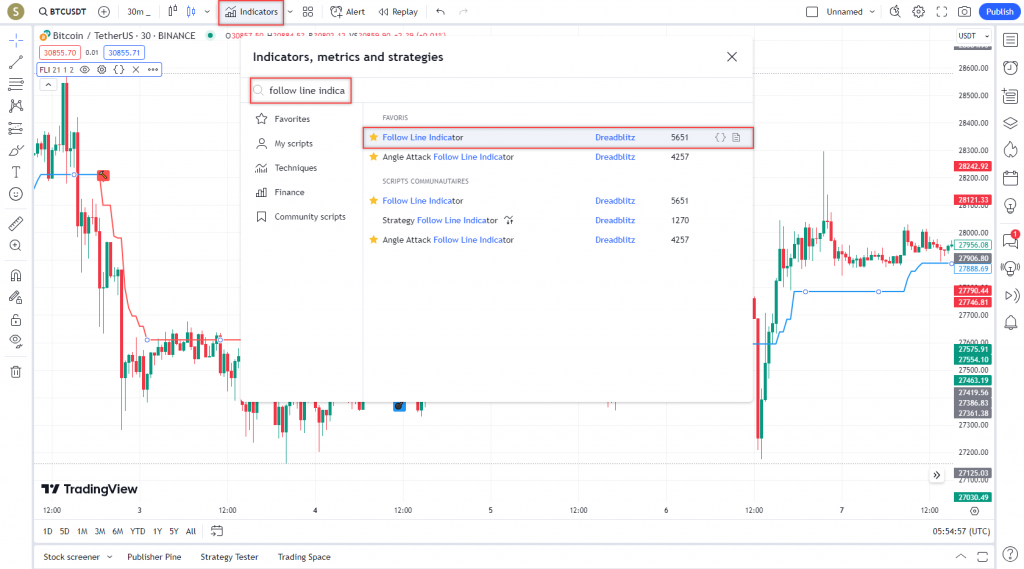Screen dimensions: 1024x569
Task: Set the date range to 1D
Action: point(48,531)
